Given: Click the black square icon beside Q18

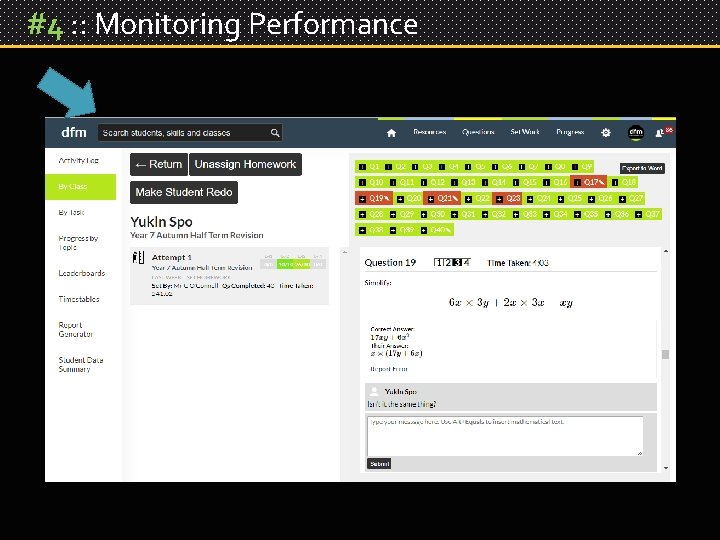Looking at the screenshot, I should [615, 182].
